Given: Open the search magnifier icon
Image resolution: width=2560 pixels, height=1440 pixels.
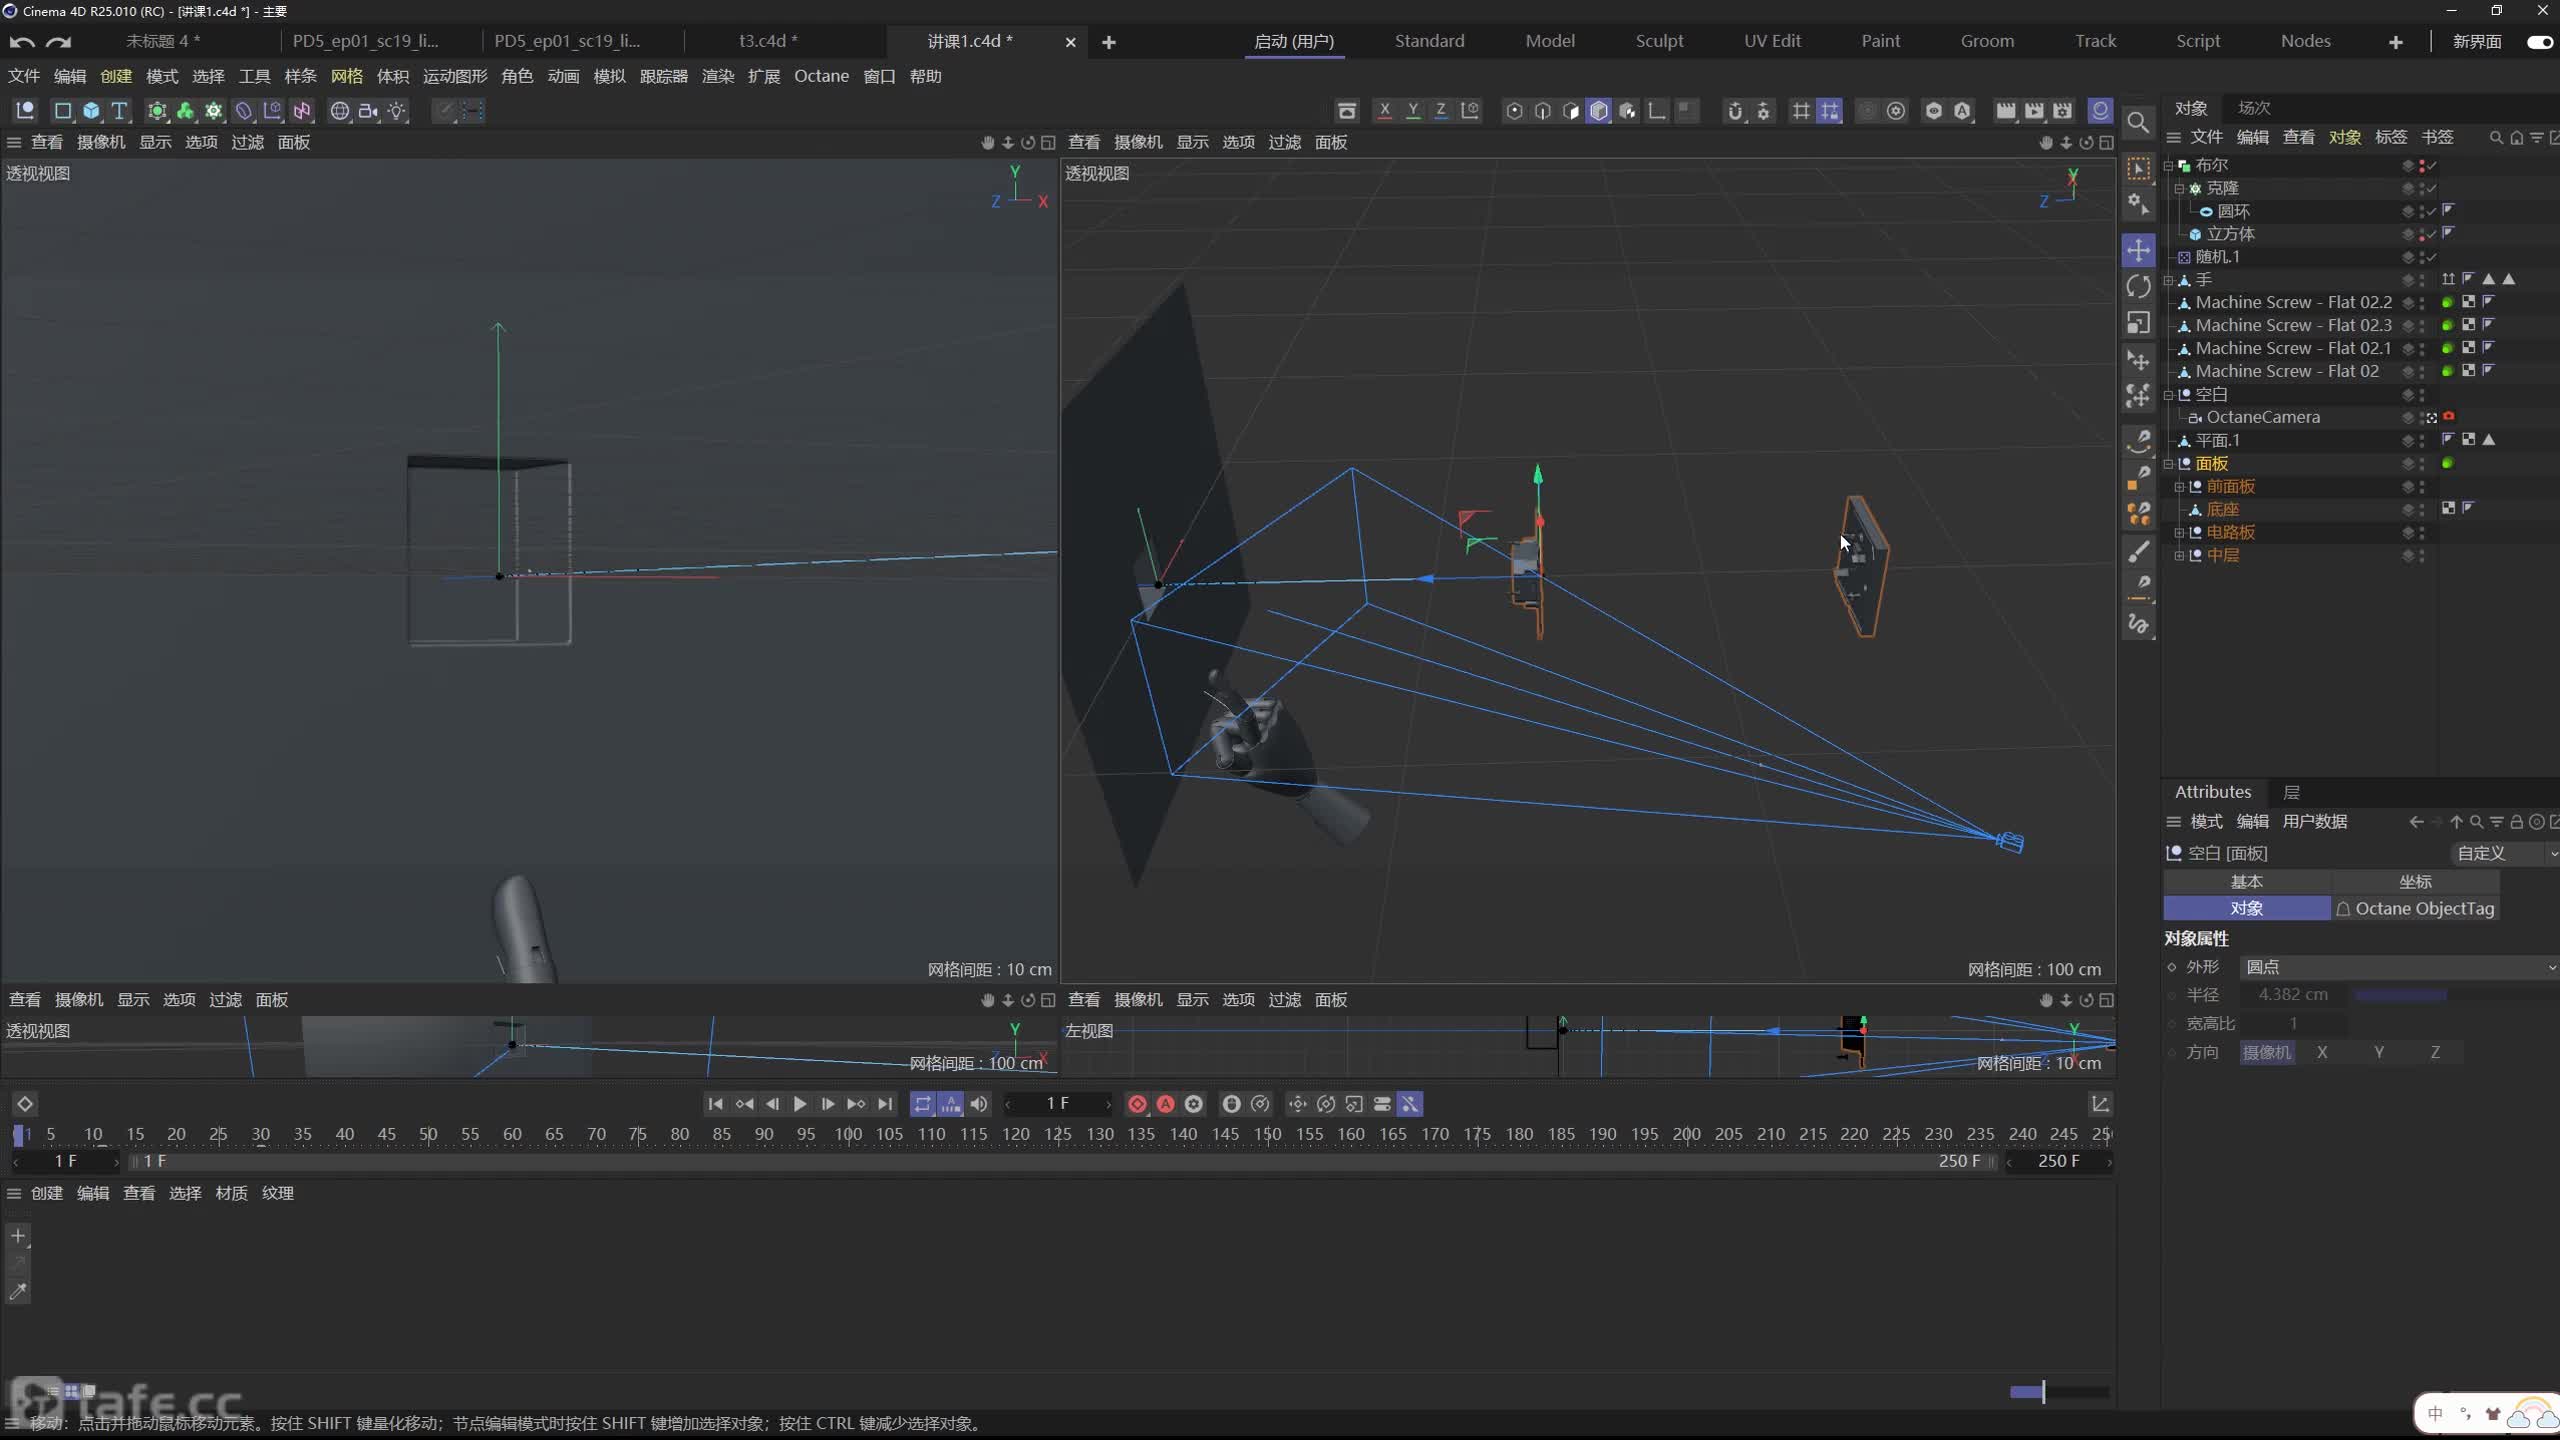Looking at the screenshot, I should pos(2138,122).
